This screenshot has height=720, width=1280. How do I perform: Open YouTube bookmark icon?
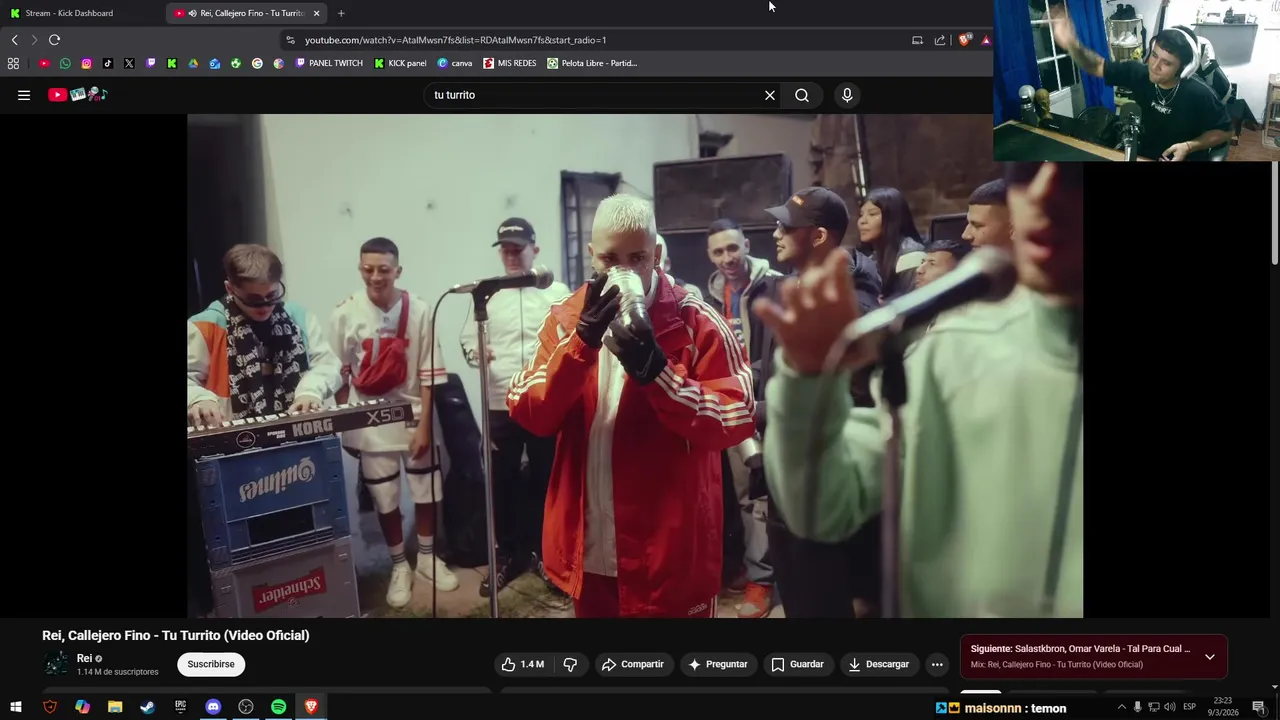[44, 63]
